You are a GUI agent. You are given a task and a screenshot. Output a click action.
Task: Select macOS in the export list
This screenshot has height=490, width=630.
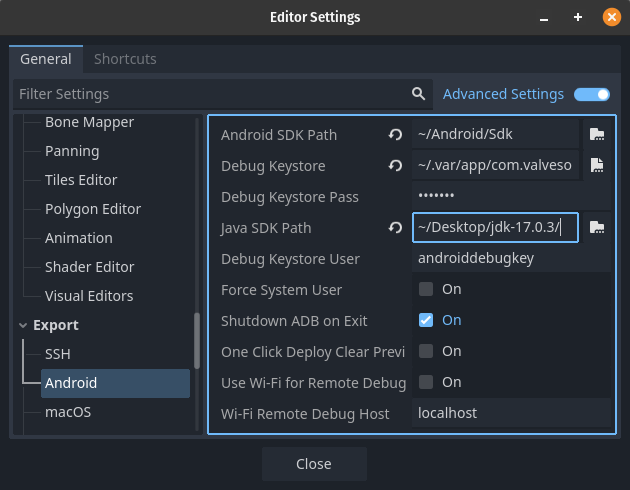(x=68, y=412)
